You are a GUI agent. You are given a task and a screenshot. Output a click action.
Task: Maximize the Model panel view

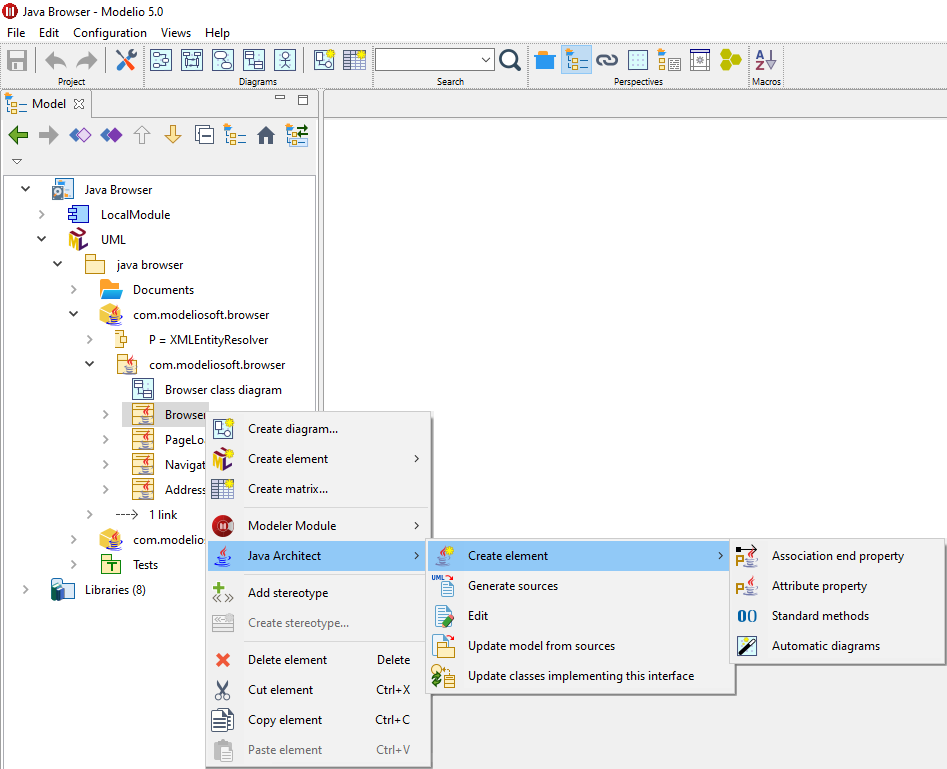point(303,100)
